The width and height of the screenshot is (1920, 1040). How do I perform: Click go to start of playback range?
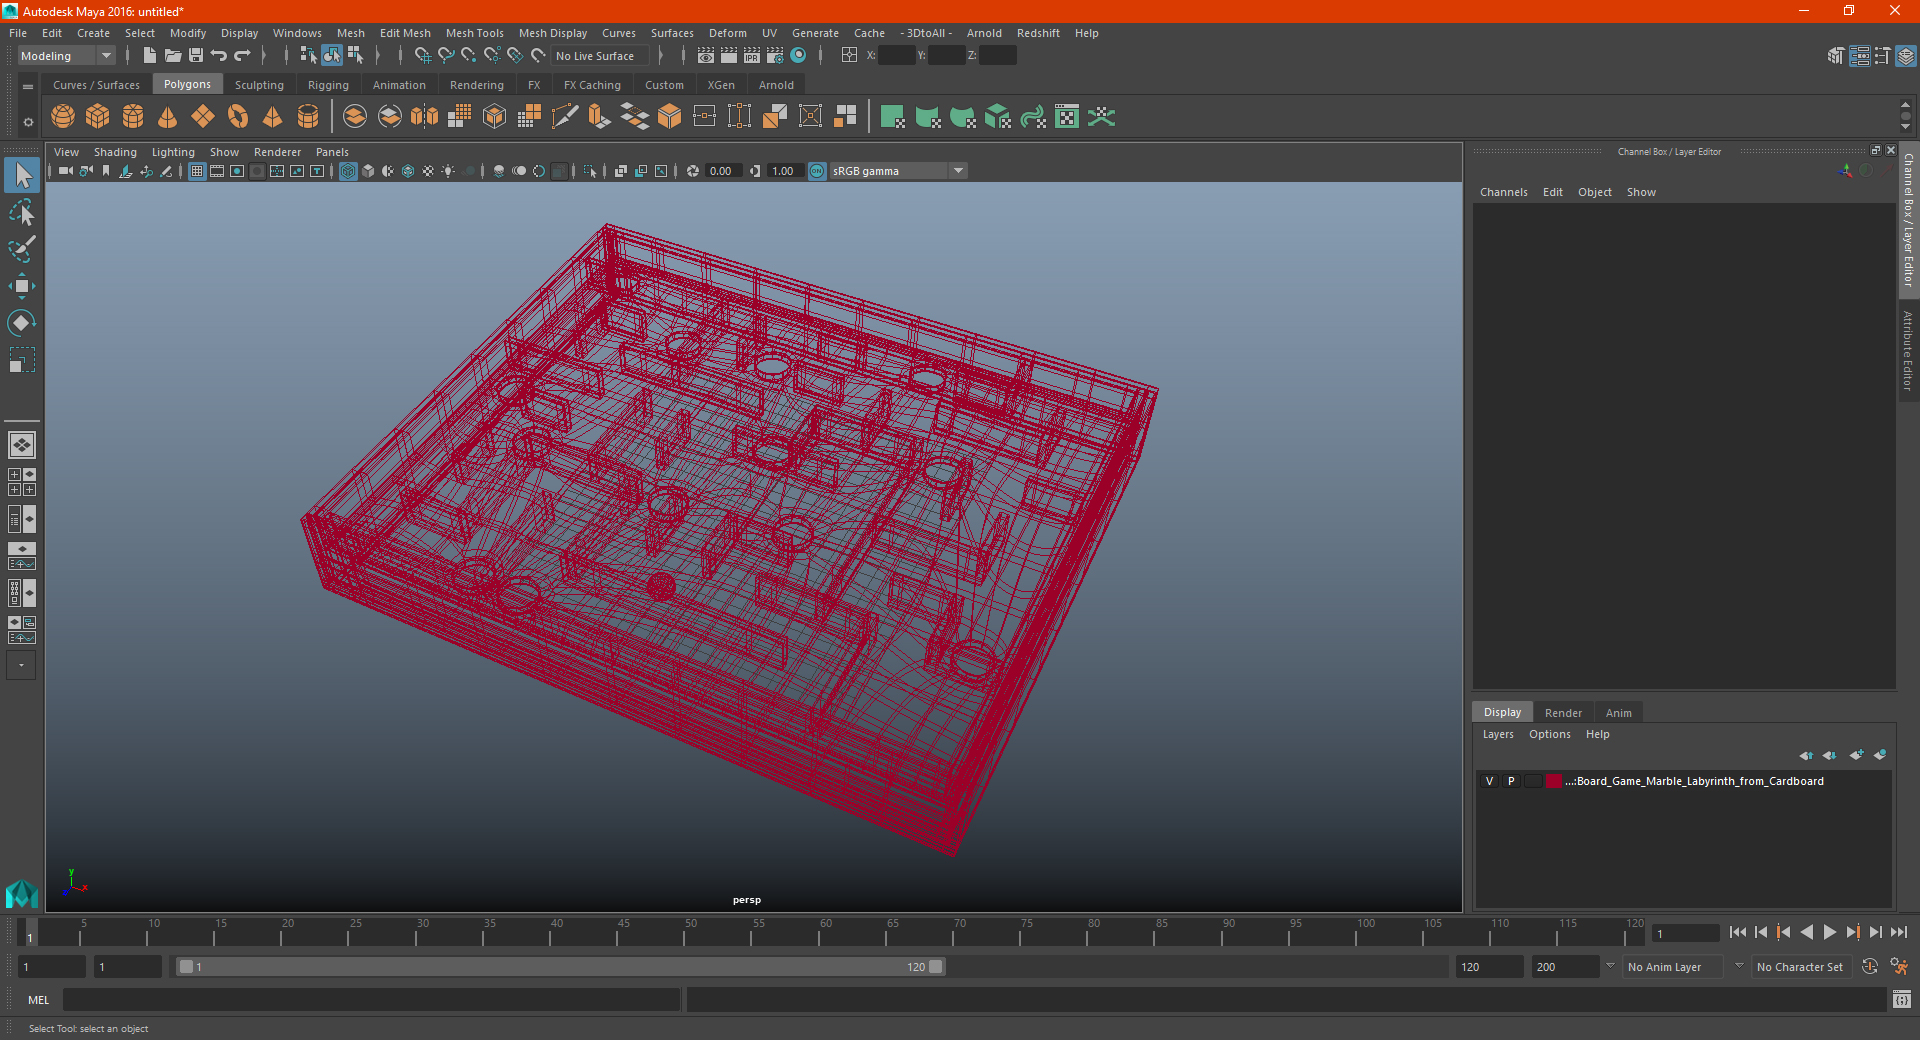tap(1737, 932)
